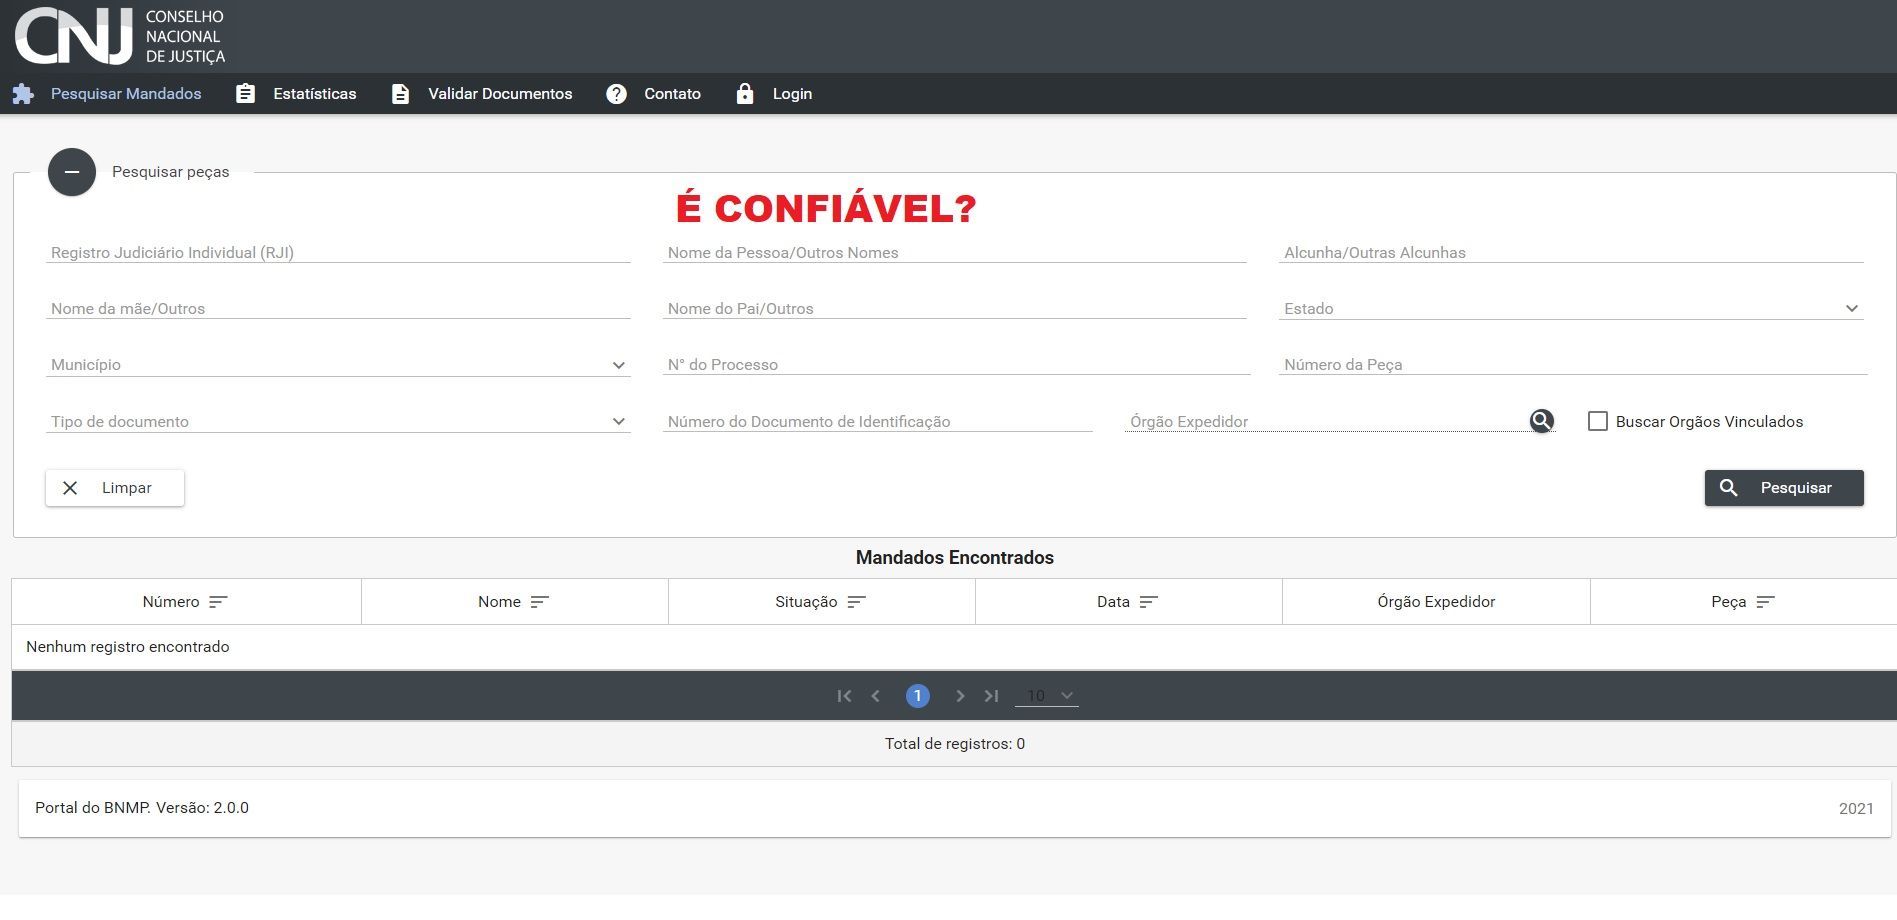Click the Órgão Expedidor search magnifier icon
1897x920 pixels.
coord(1541,421)
